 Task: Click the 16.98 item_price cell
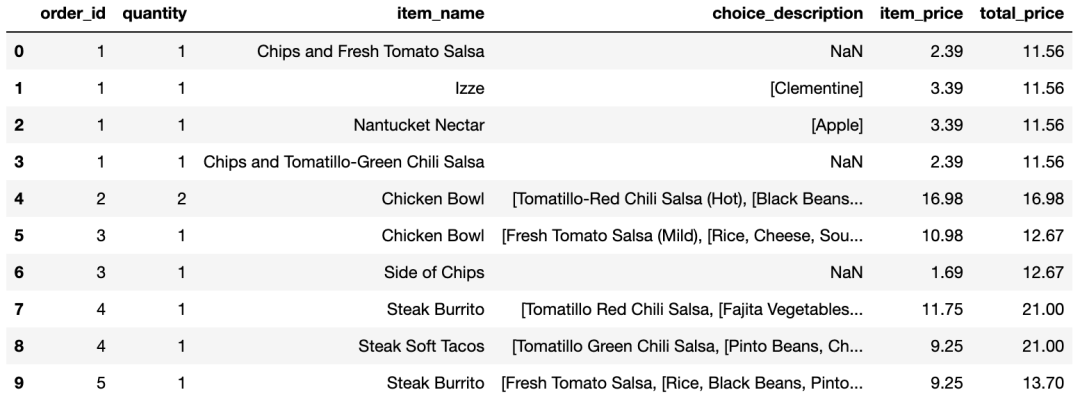[x=942, y=199]
